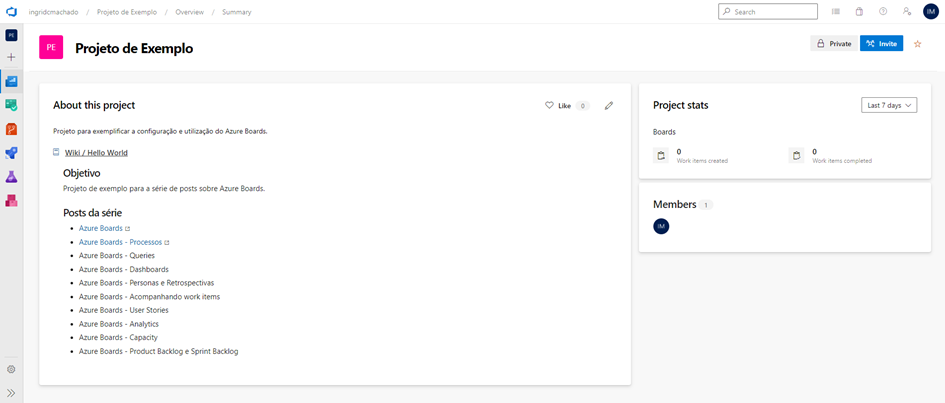Open Test Plans flask icon
945x403 pixels.
(x=11, y=177)
